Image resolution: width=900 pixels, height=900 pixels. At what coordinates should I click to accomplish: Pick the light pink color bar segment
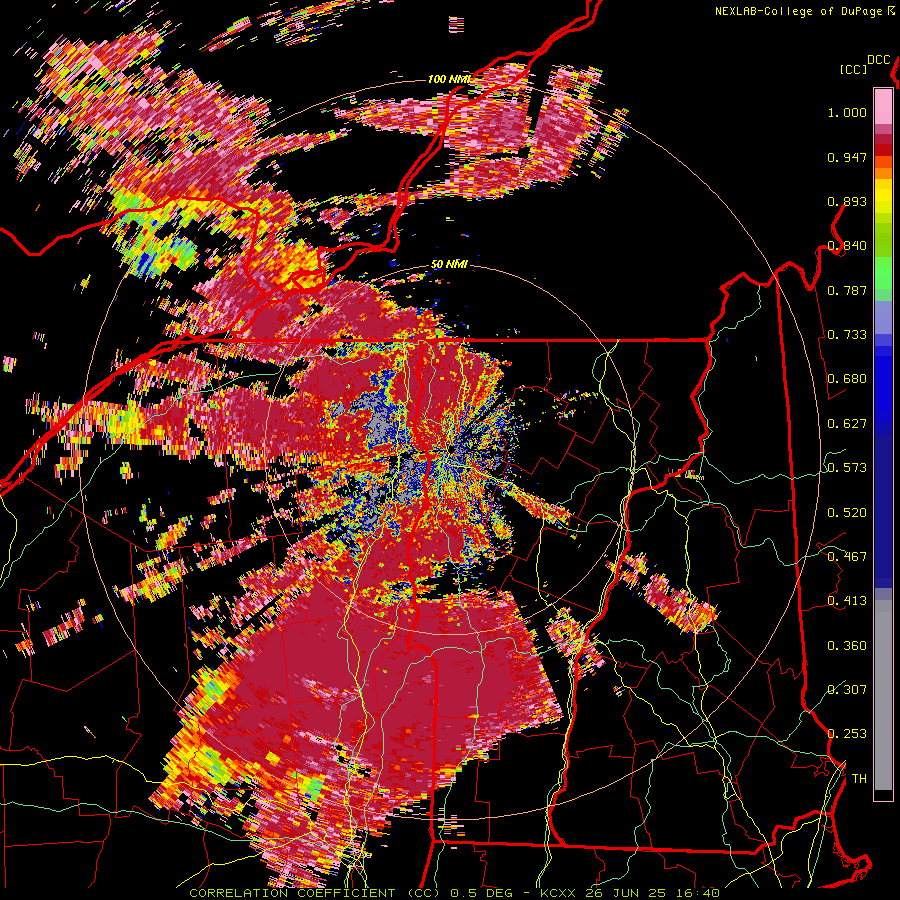[x=883, y=106]
